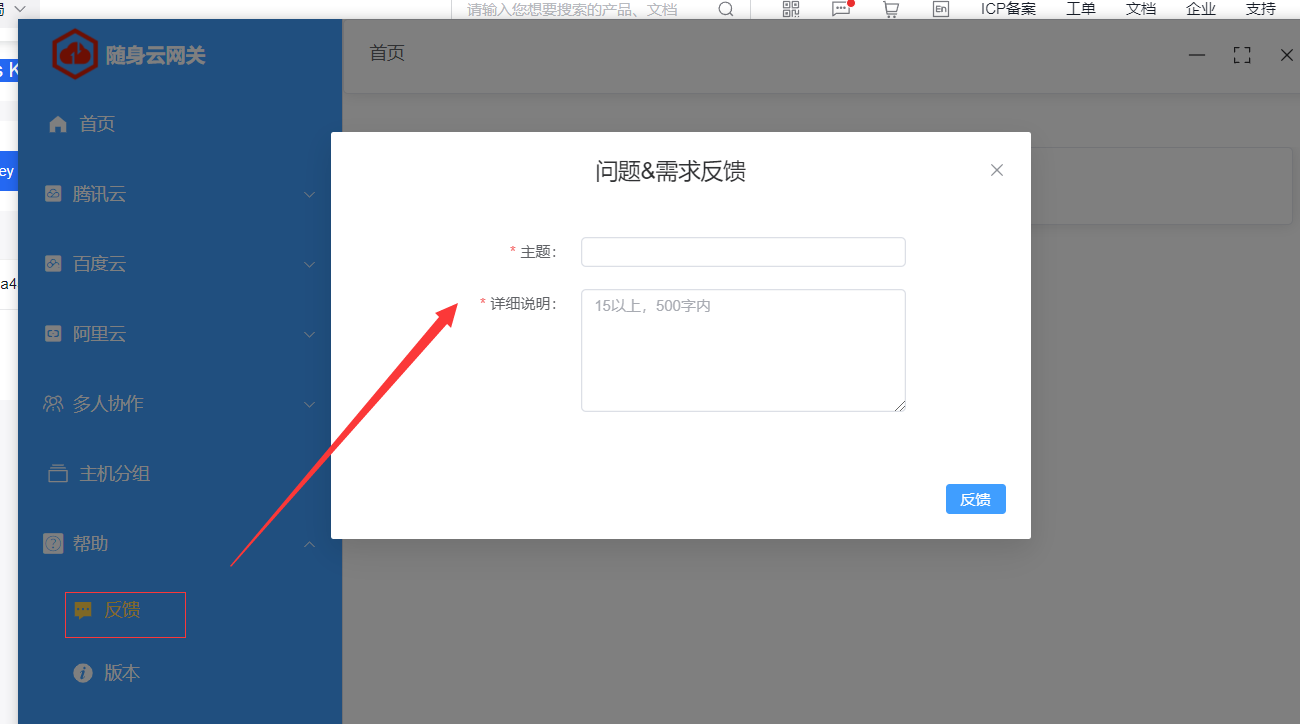The image size is (1300, 724).
Task: Click the 阿里云 icon in the sidebar
Action: (x=53, y=334)
